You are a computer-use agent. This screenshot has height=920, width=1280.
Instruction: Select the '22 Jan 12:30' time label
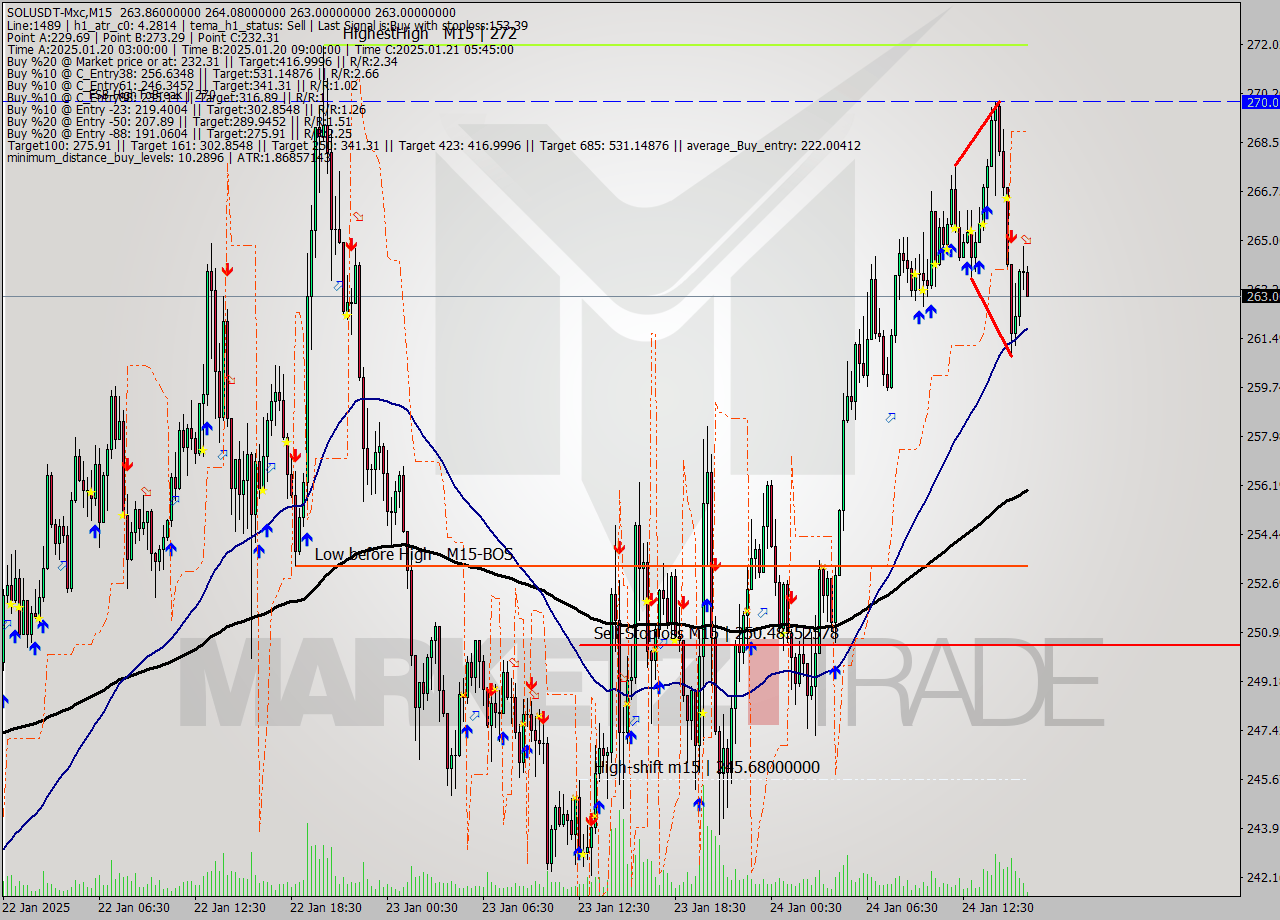(x=230, y=908)
